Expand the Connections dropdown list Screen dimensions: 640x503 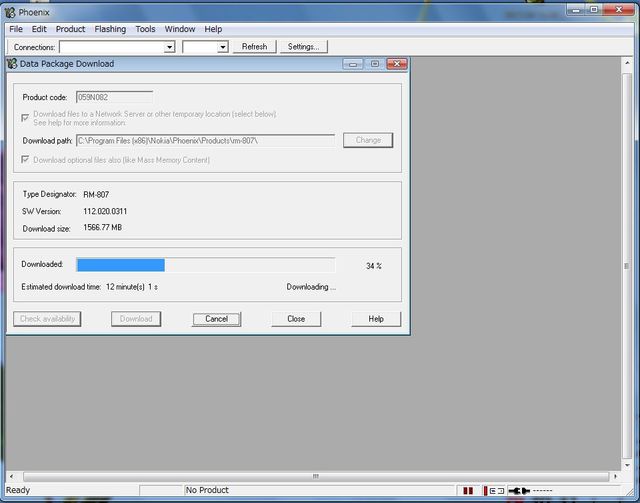pyautogui.click(x=169, y=47)
